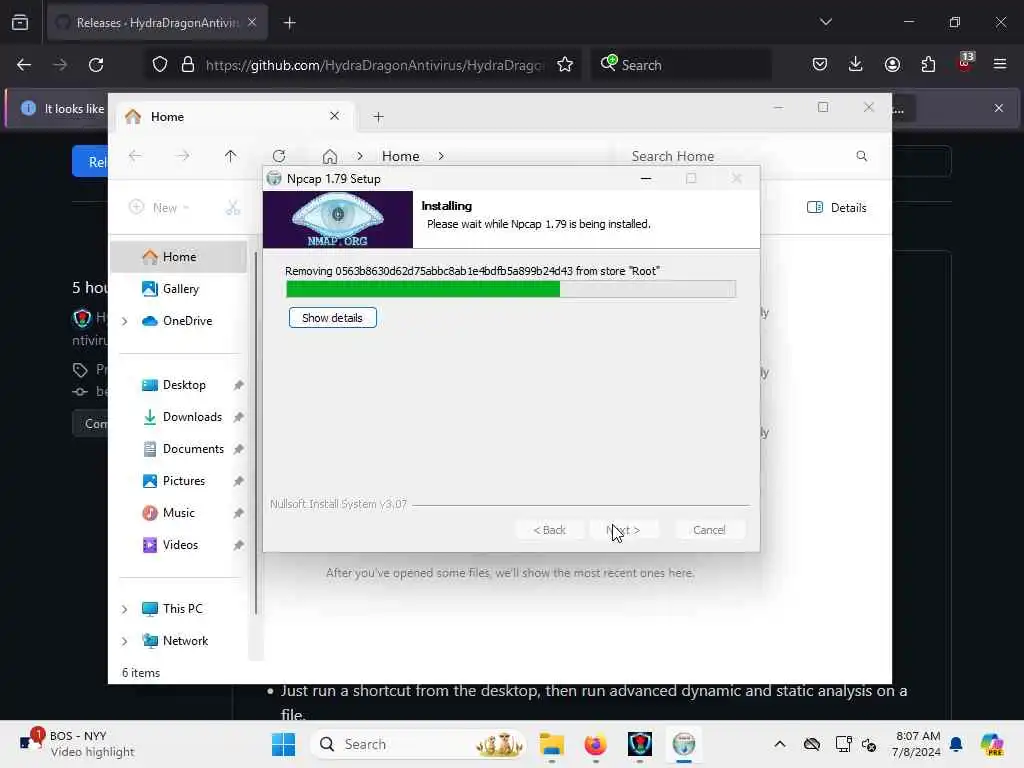Click Firefox back arrow

click(x=24, y=65)
